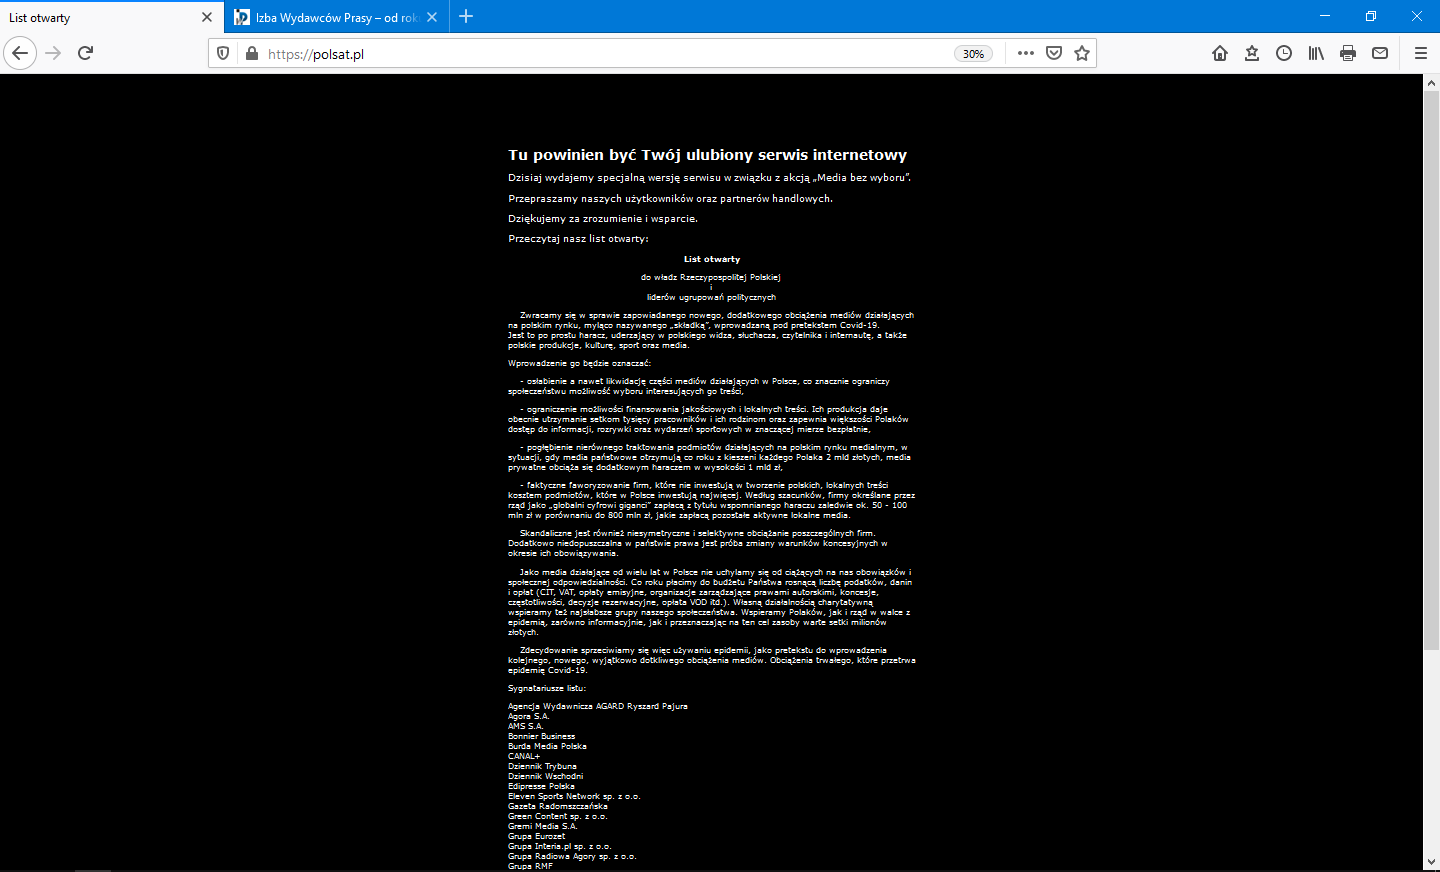Reload the current page
Viewport: 1440px width, 872px height.
(x=86, y=53)
